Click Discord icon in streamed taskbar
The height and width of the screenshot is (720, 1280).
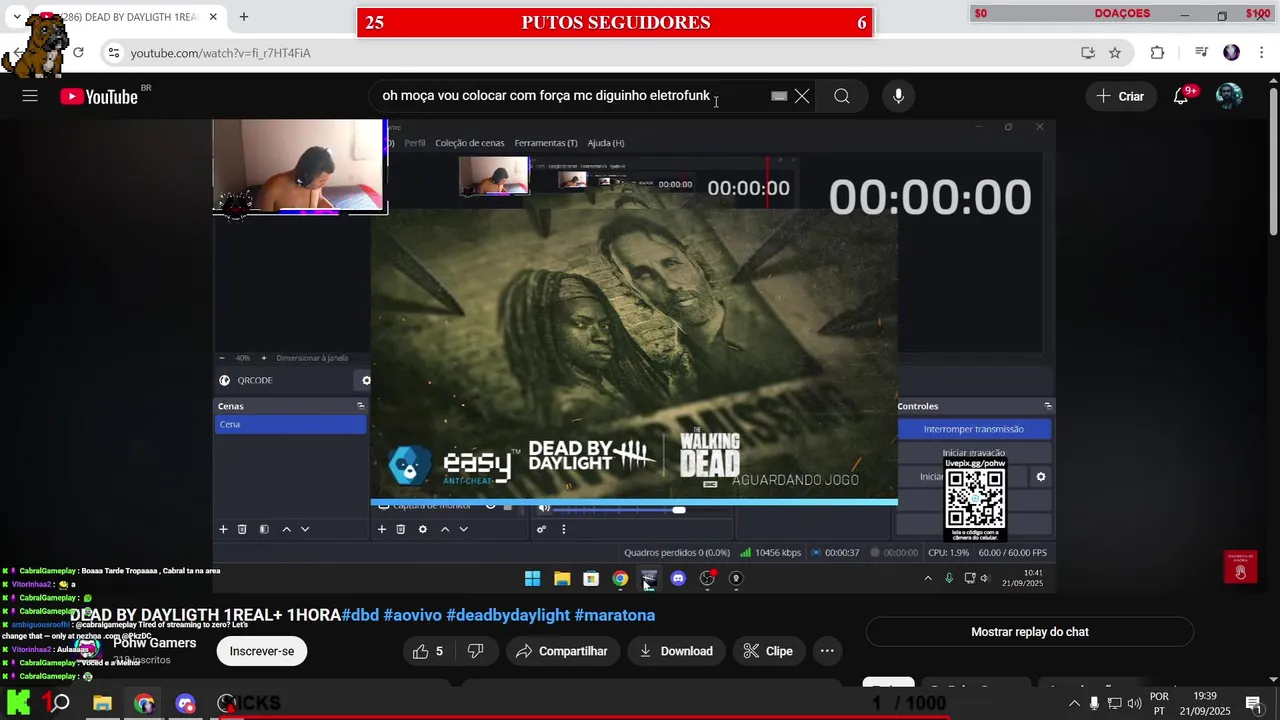pos(678,578)
